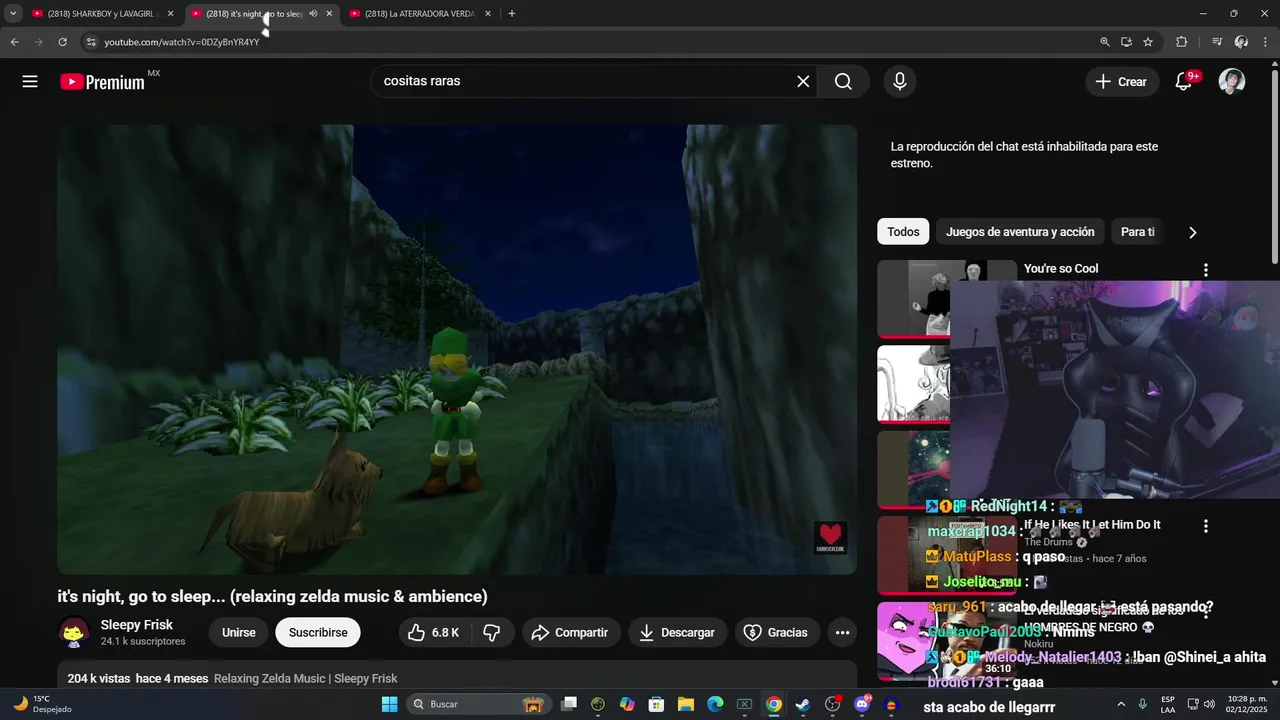
Task: Run search with the magnifier button
Action: pos(843,82)
